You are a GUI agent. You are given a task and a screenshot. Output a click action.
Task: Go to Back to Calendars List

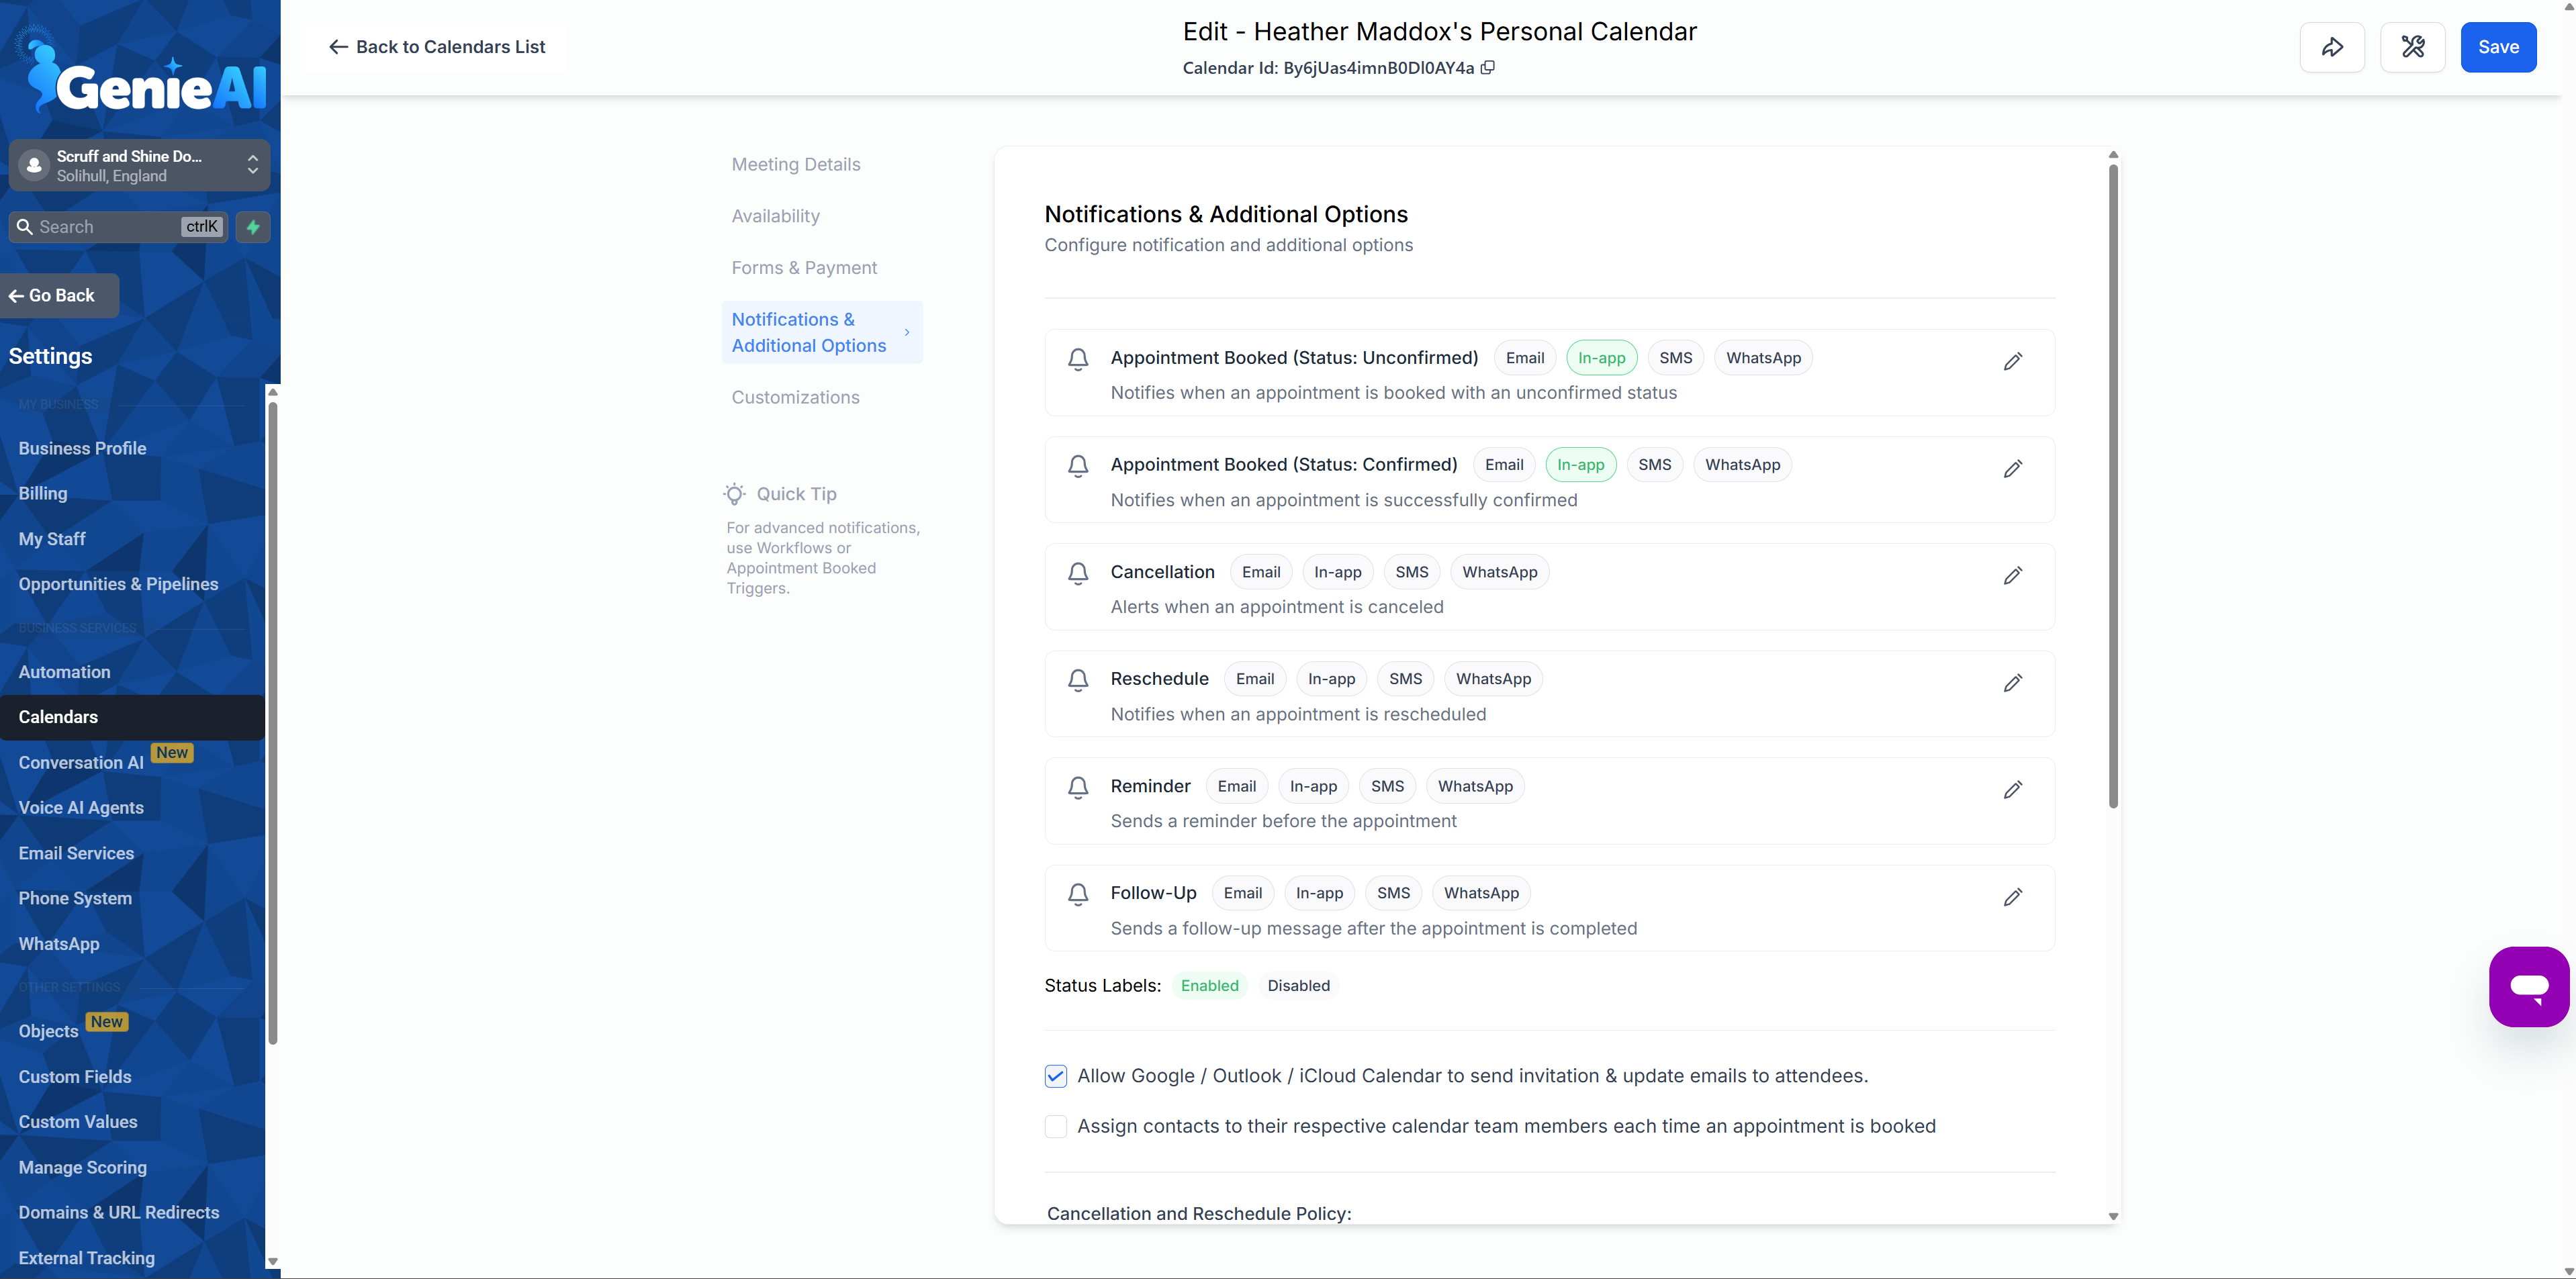click(x=436, y=46)
